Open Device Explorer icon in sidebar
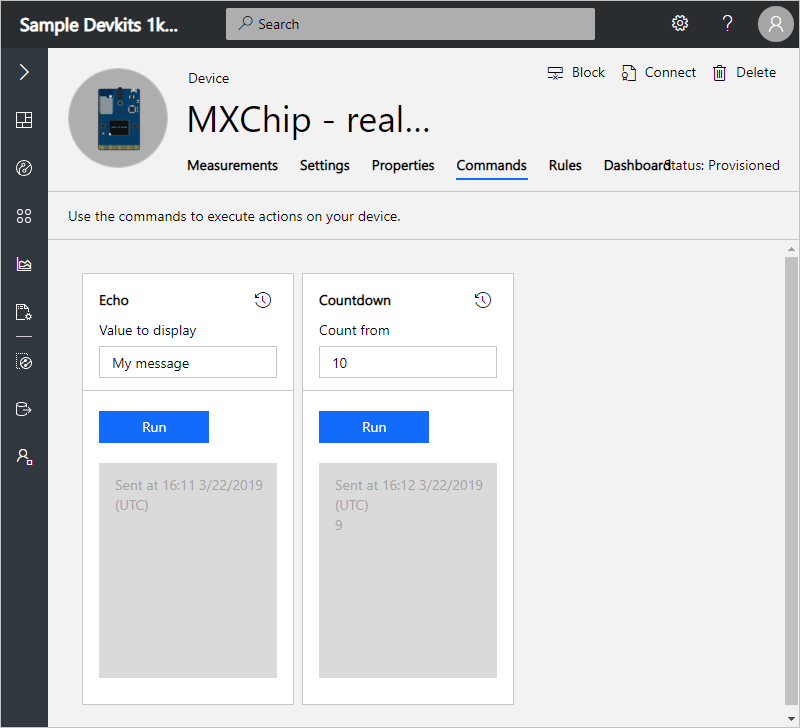 [x=24, y=168]
